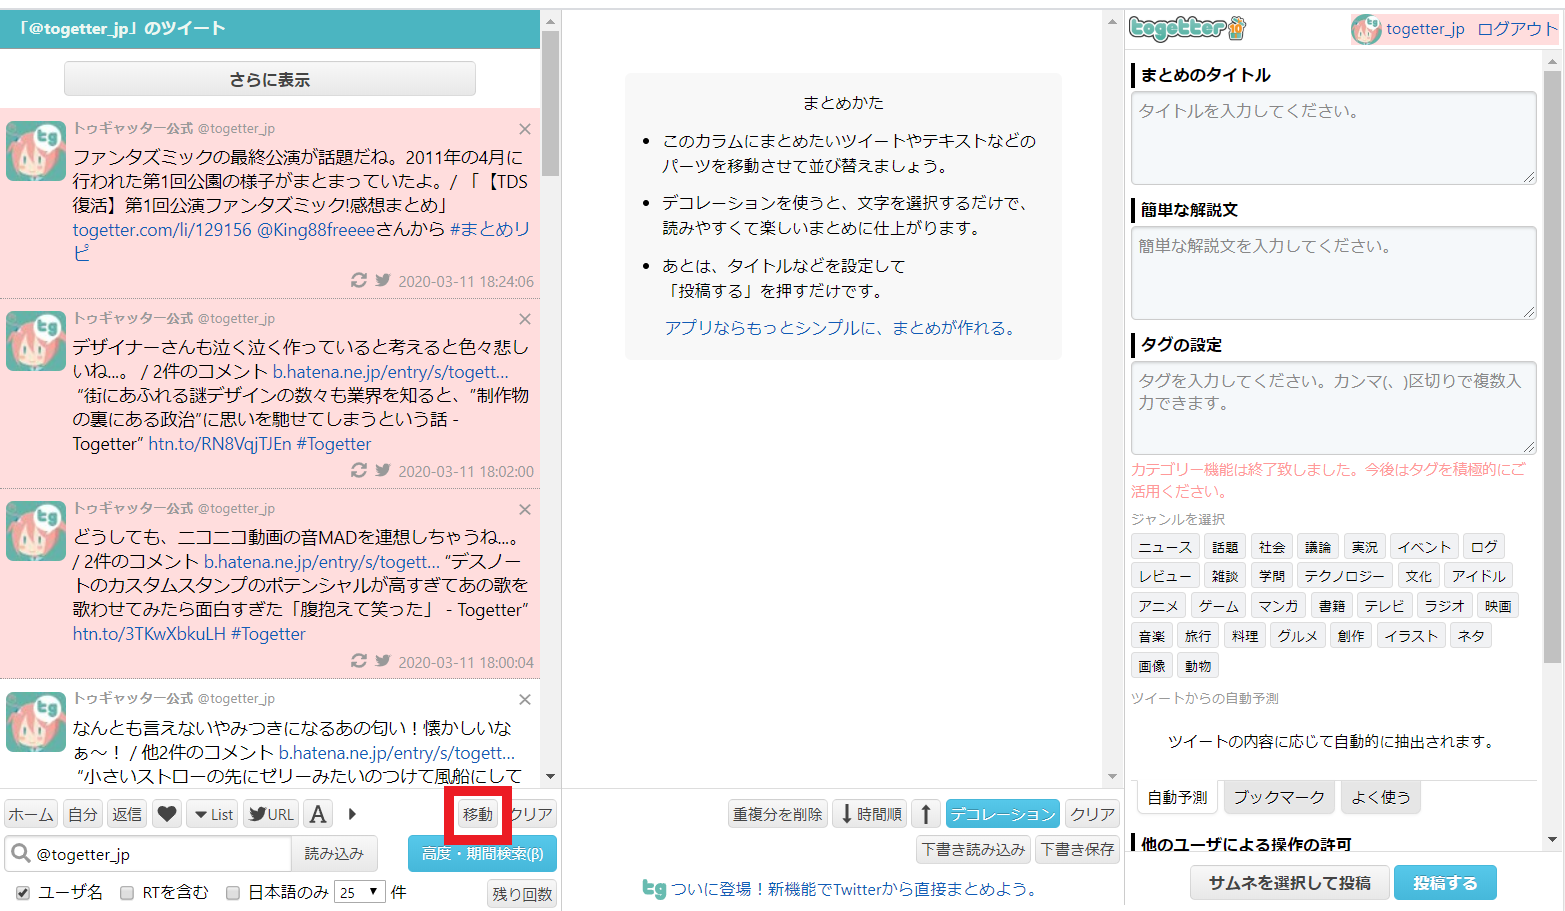The height and width of the screenshot is (911, 1565).
Task: Click the heart favorites icon button
Action: click(167, 814)
